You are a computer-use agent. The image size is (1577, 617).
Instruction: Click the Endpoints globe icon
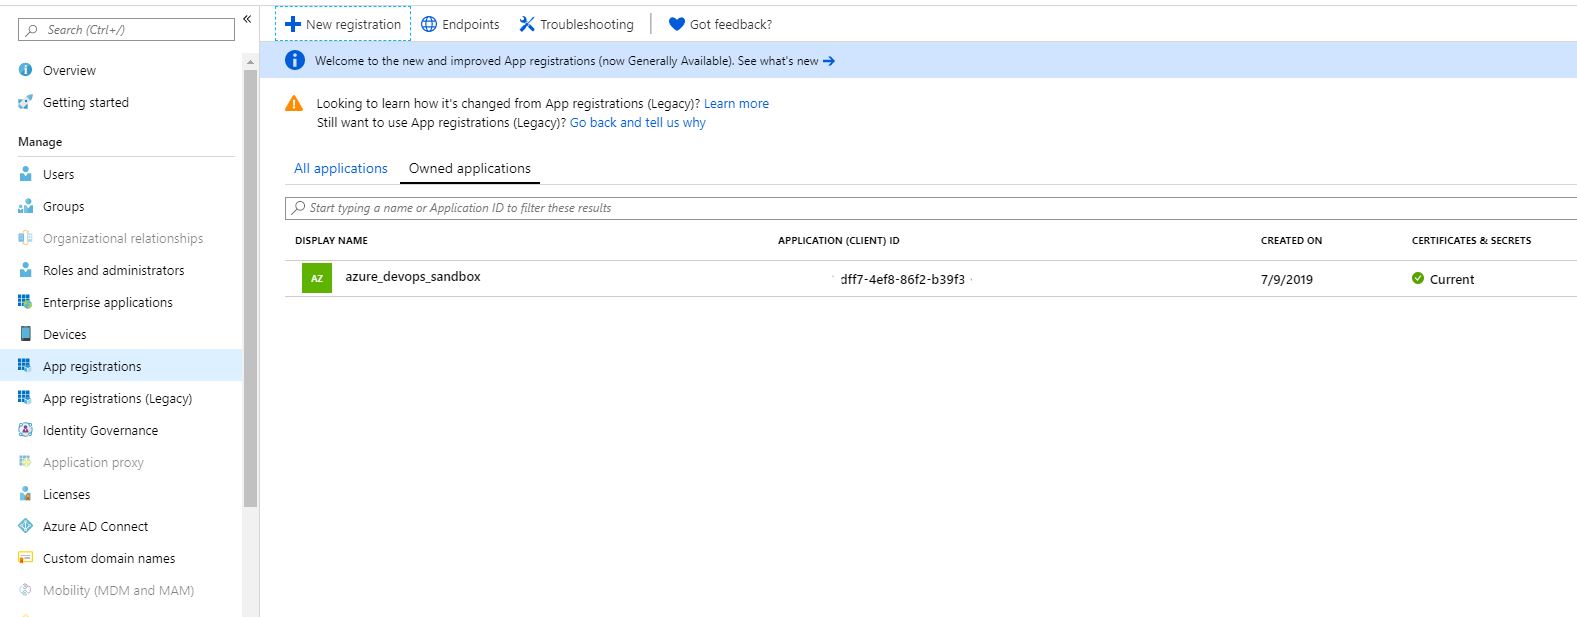pyautogui.click(x=429, y=24)
